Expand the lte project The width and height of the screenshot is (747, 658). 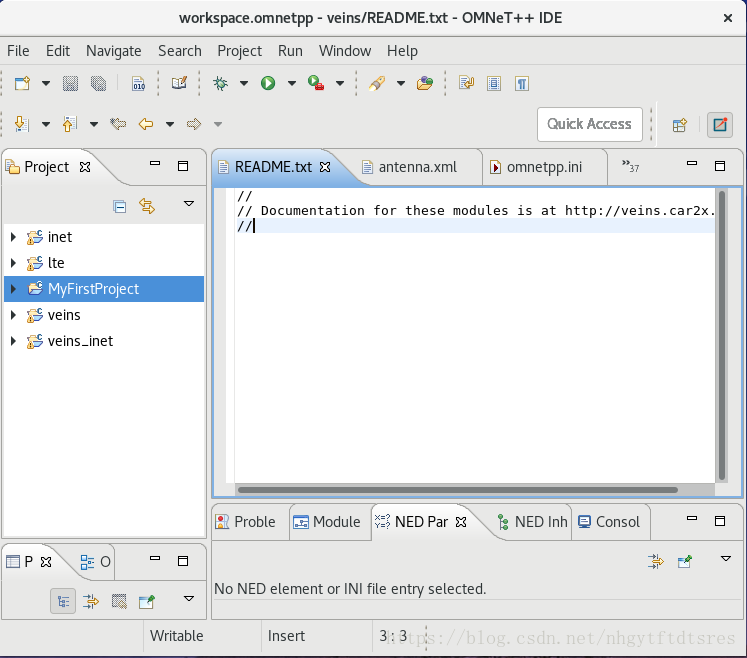point(13,263)
